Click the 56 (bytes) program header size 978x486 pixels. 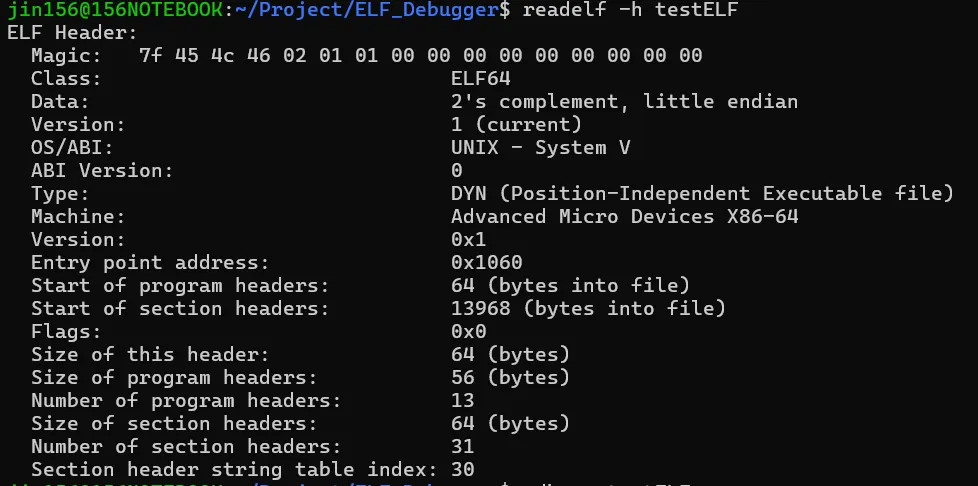(x=510, y=377)
